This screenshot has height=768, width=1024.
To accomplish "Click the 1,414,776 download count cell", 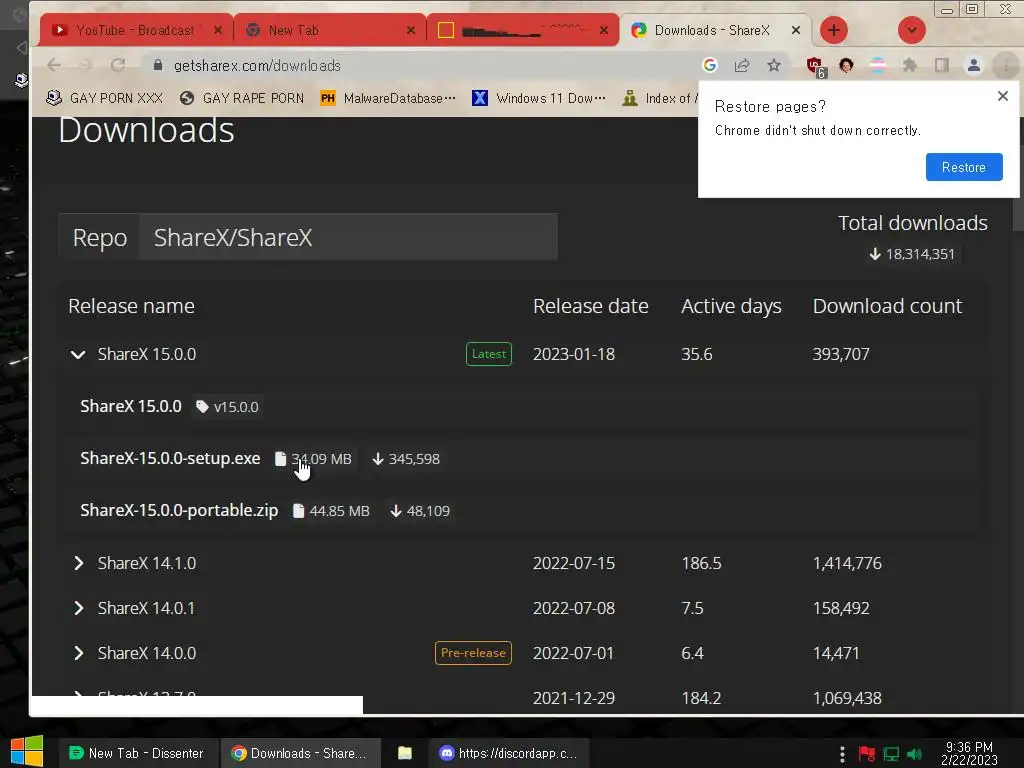I will (x=847, y=563).
